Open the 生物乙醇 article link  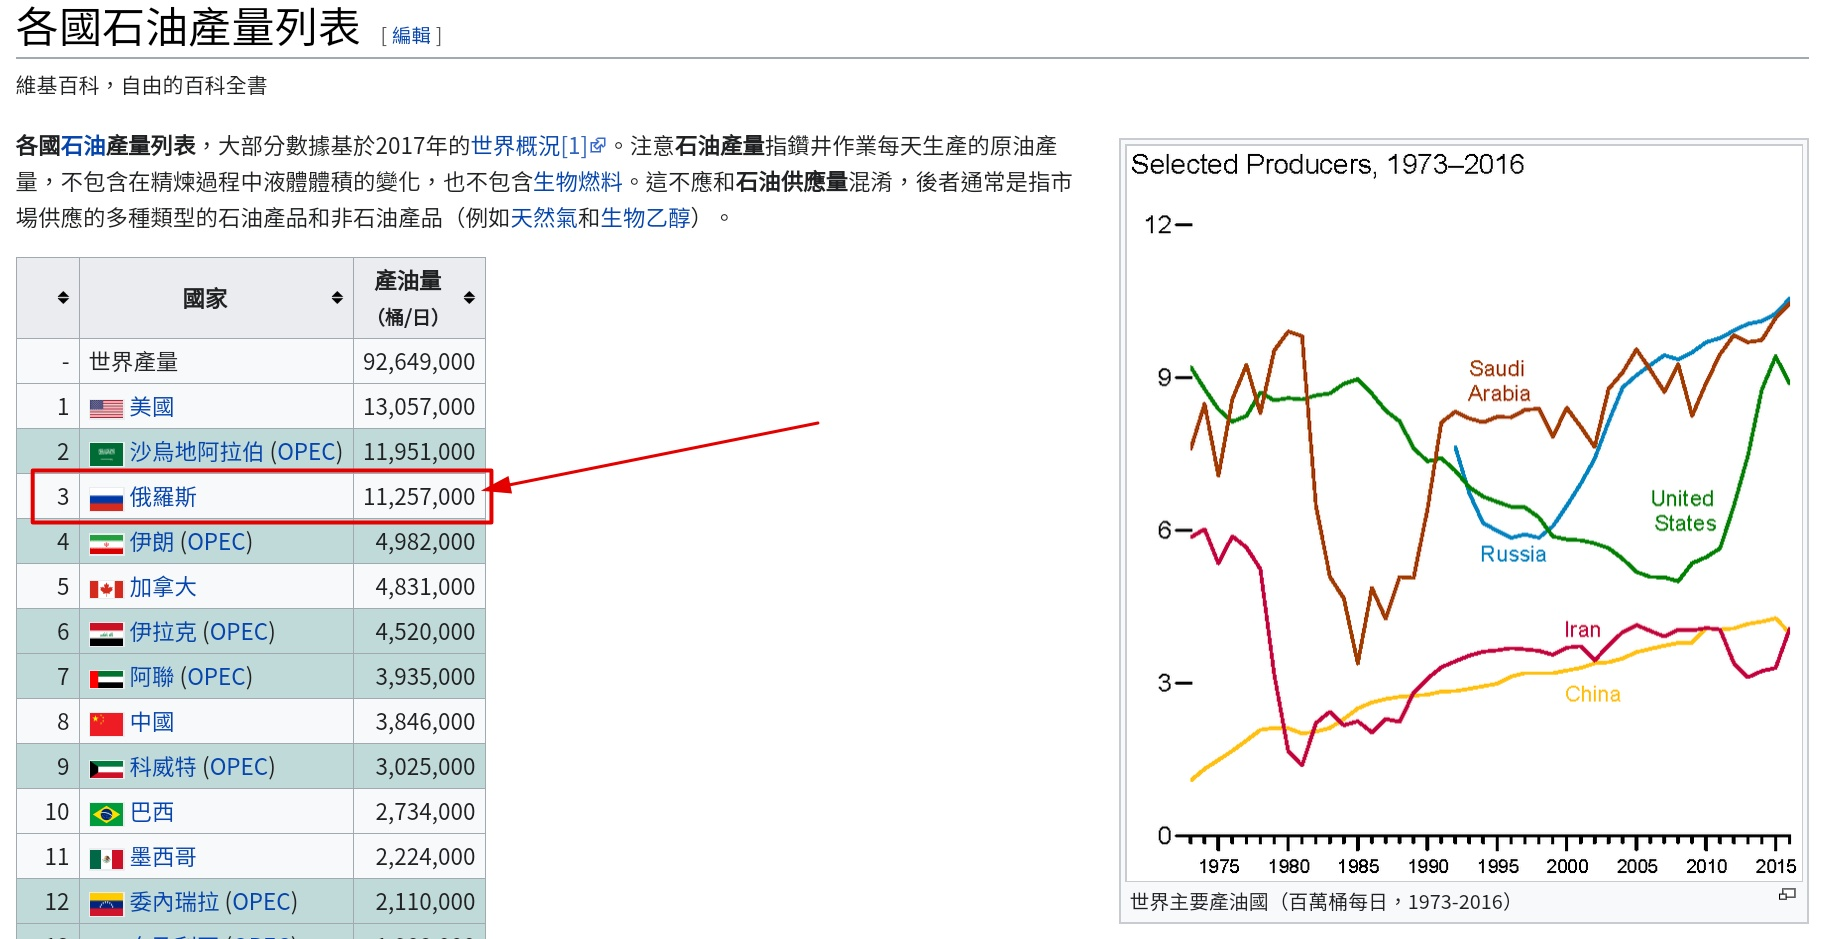point(645,218)
